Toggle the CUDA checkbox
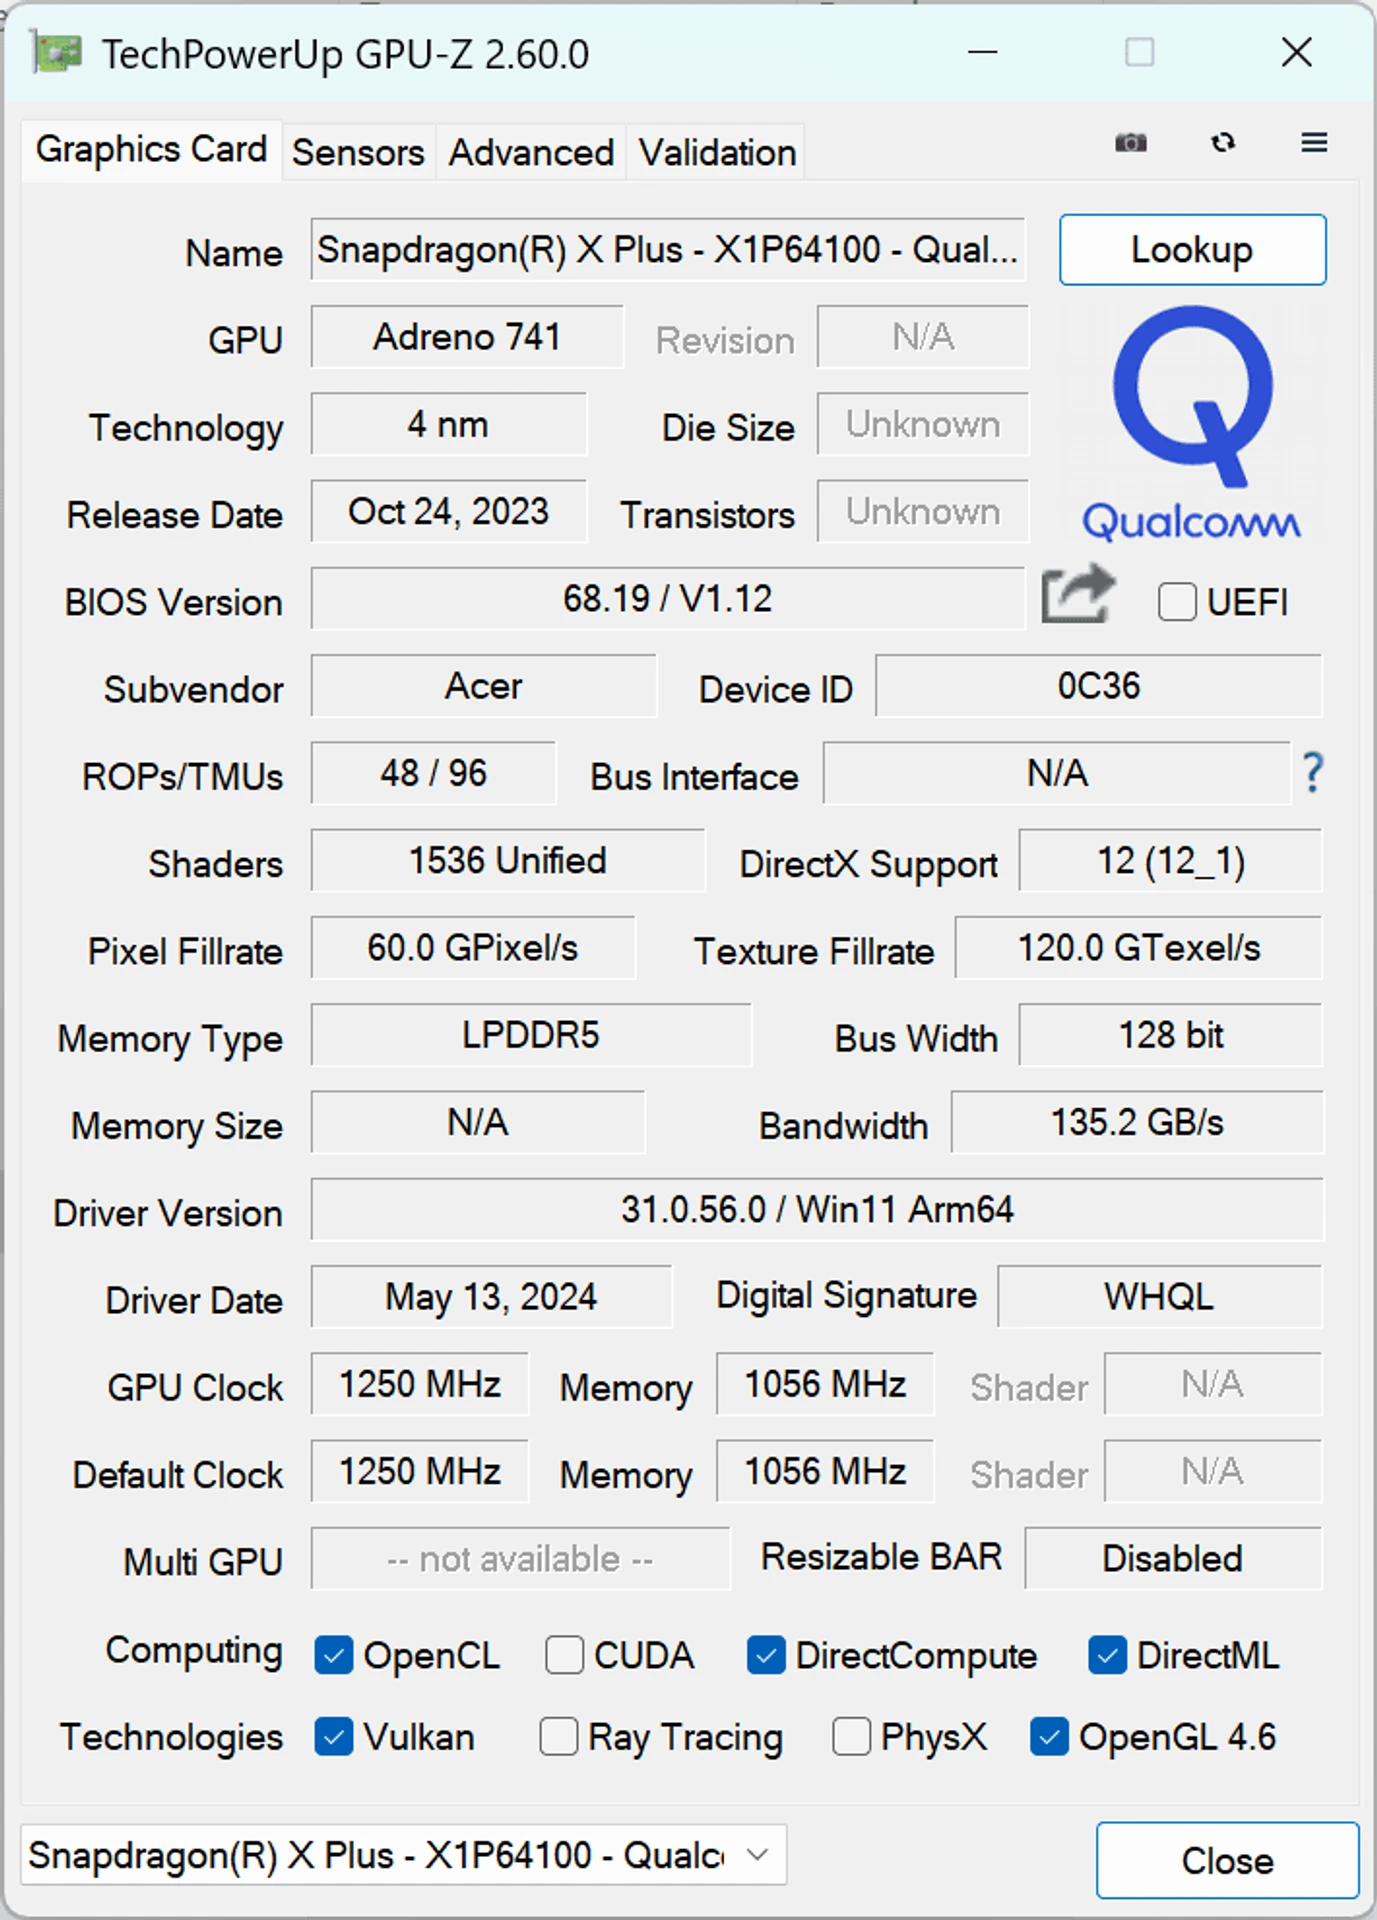Viewport: 1377px width, 1920px height. 564,1655
